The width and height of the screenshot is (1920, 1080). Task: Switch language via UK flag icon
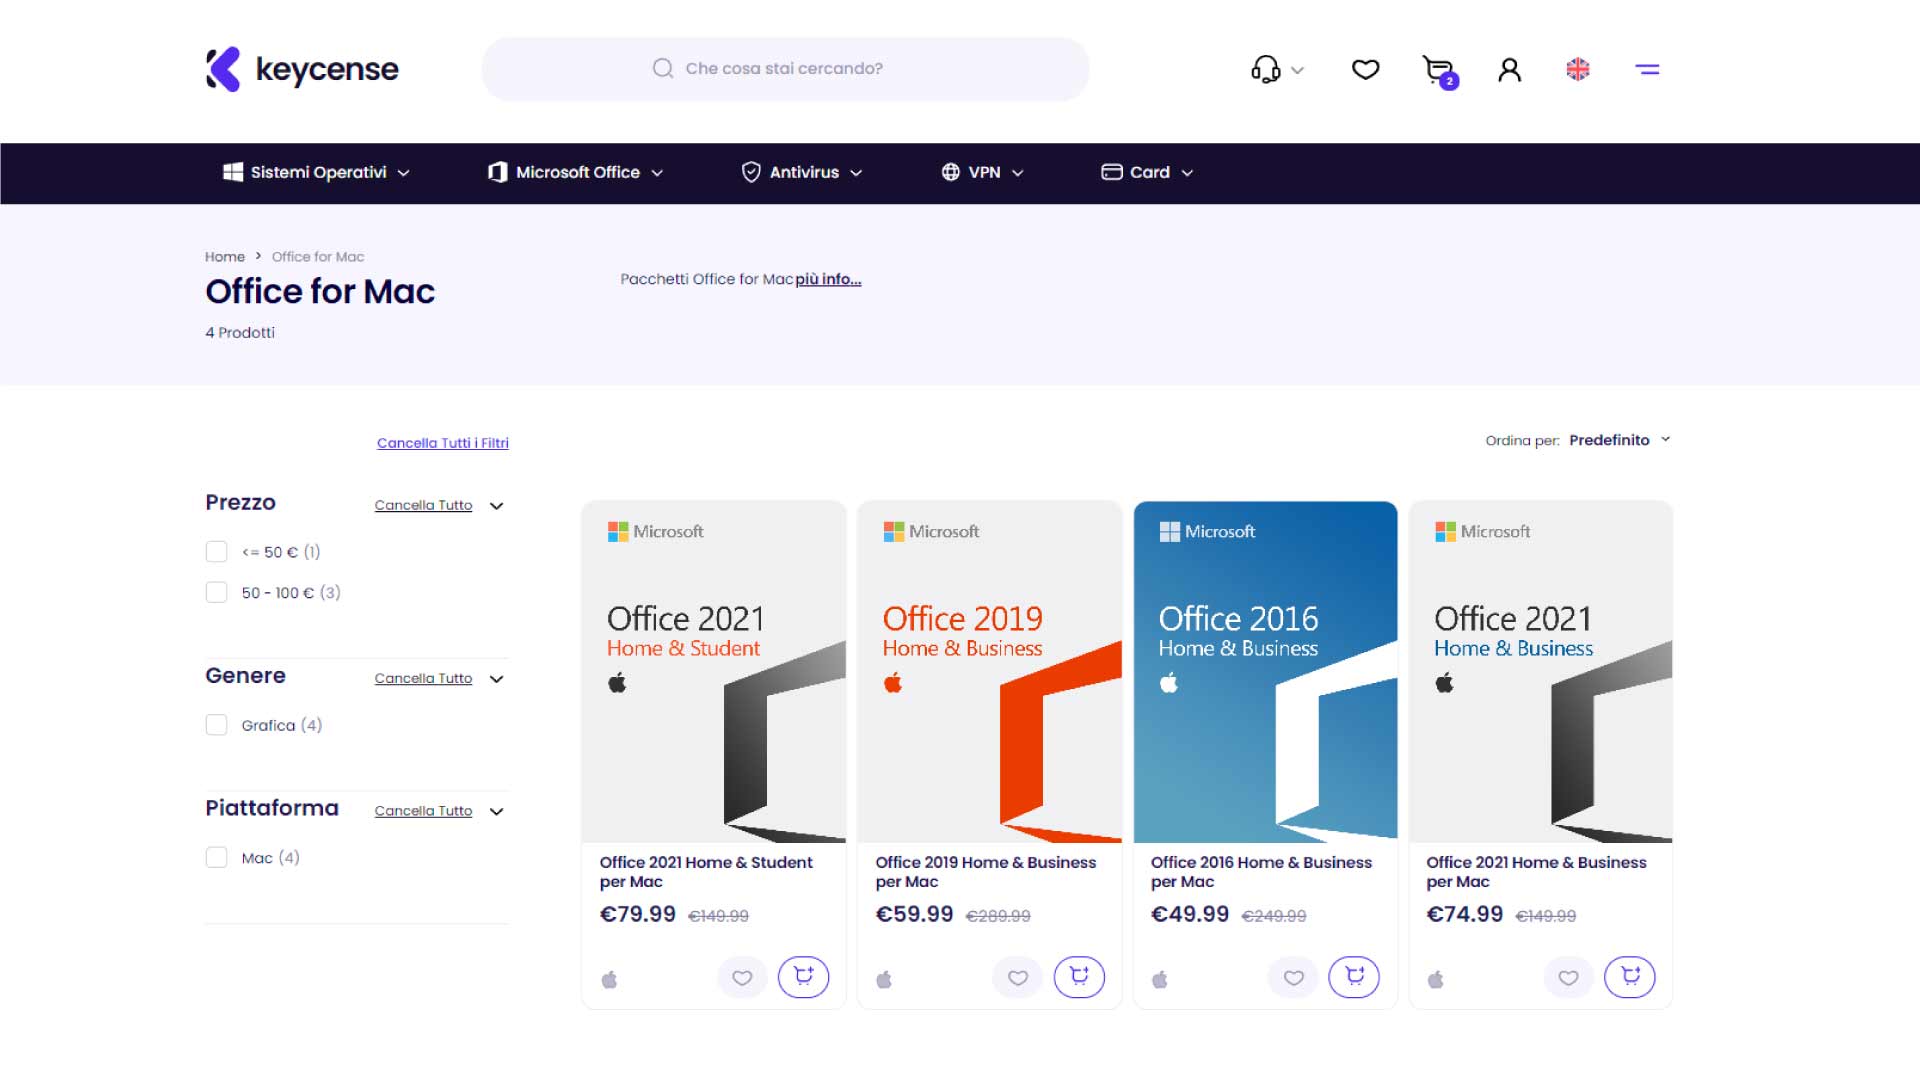pos(1577,70)
